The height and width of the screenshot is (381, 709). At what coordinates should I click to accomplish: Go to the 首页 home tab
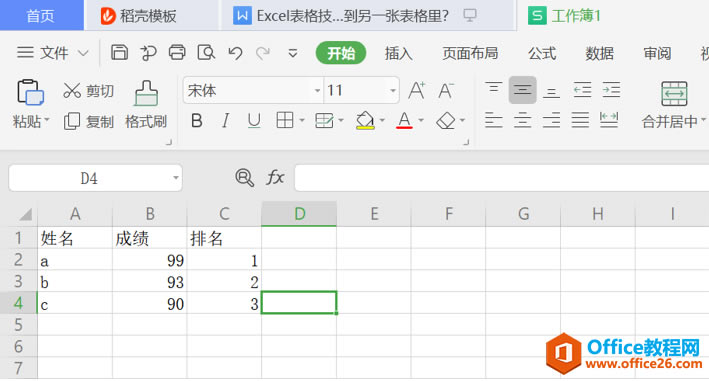(41, 15)
